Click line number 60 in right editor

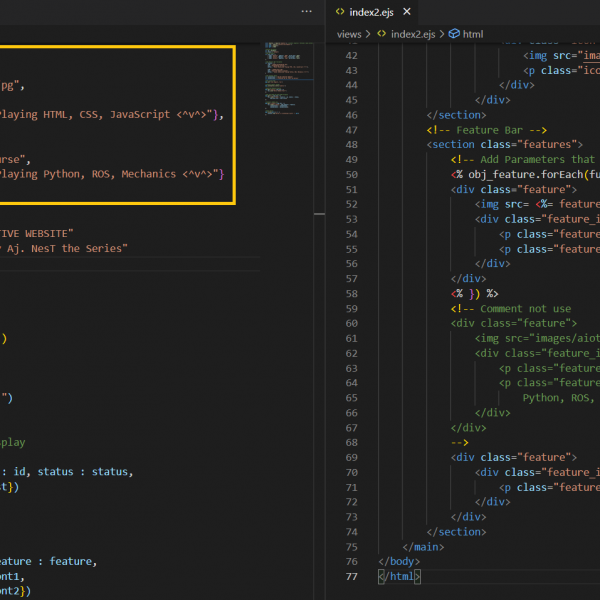coord(350,323)
